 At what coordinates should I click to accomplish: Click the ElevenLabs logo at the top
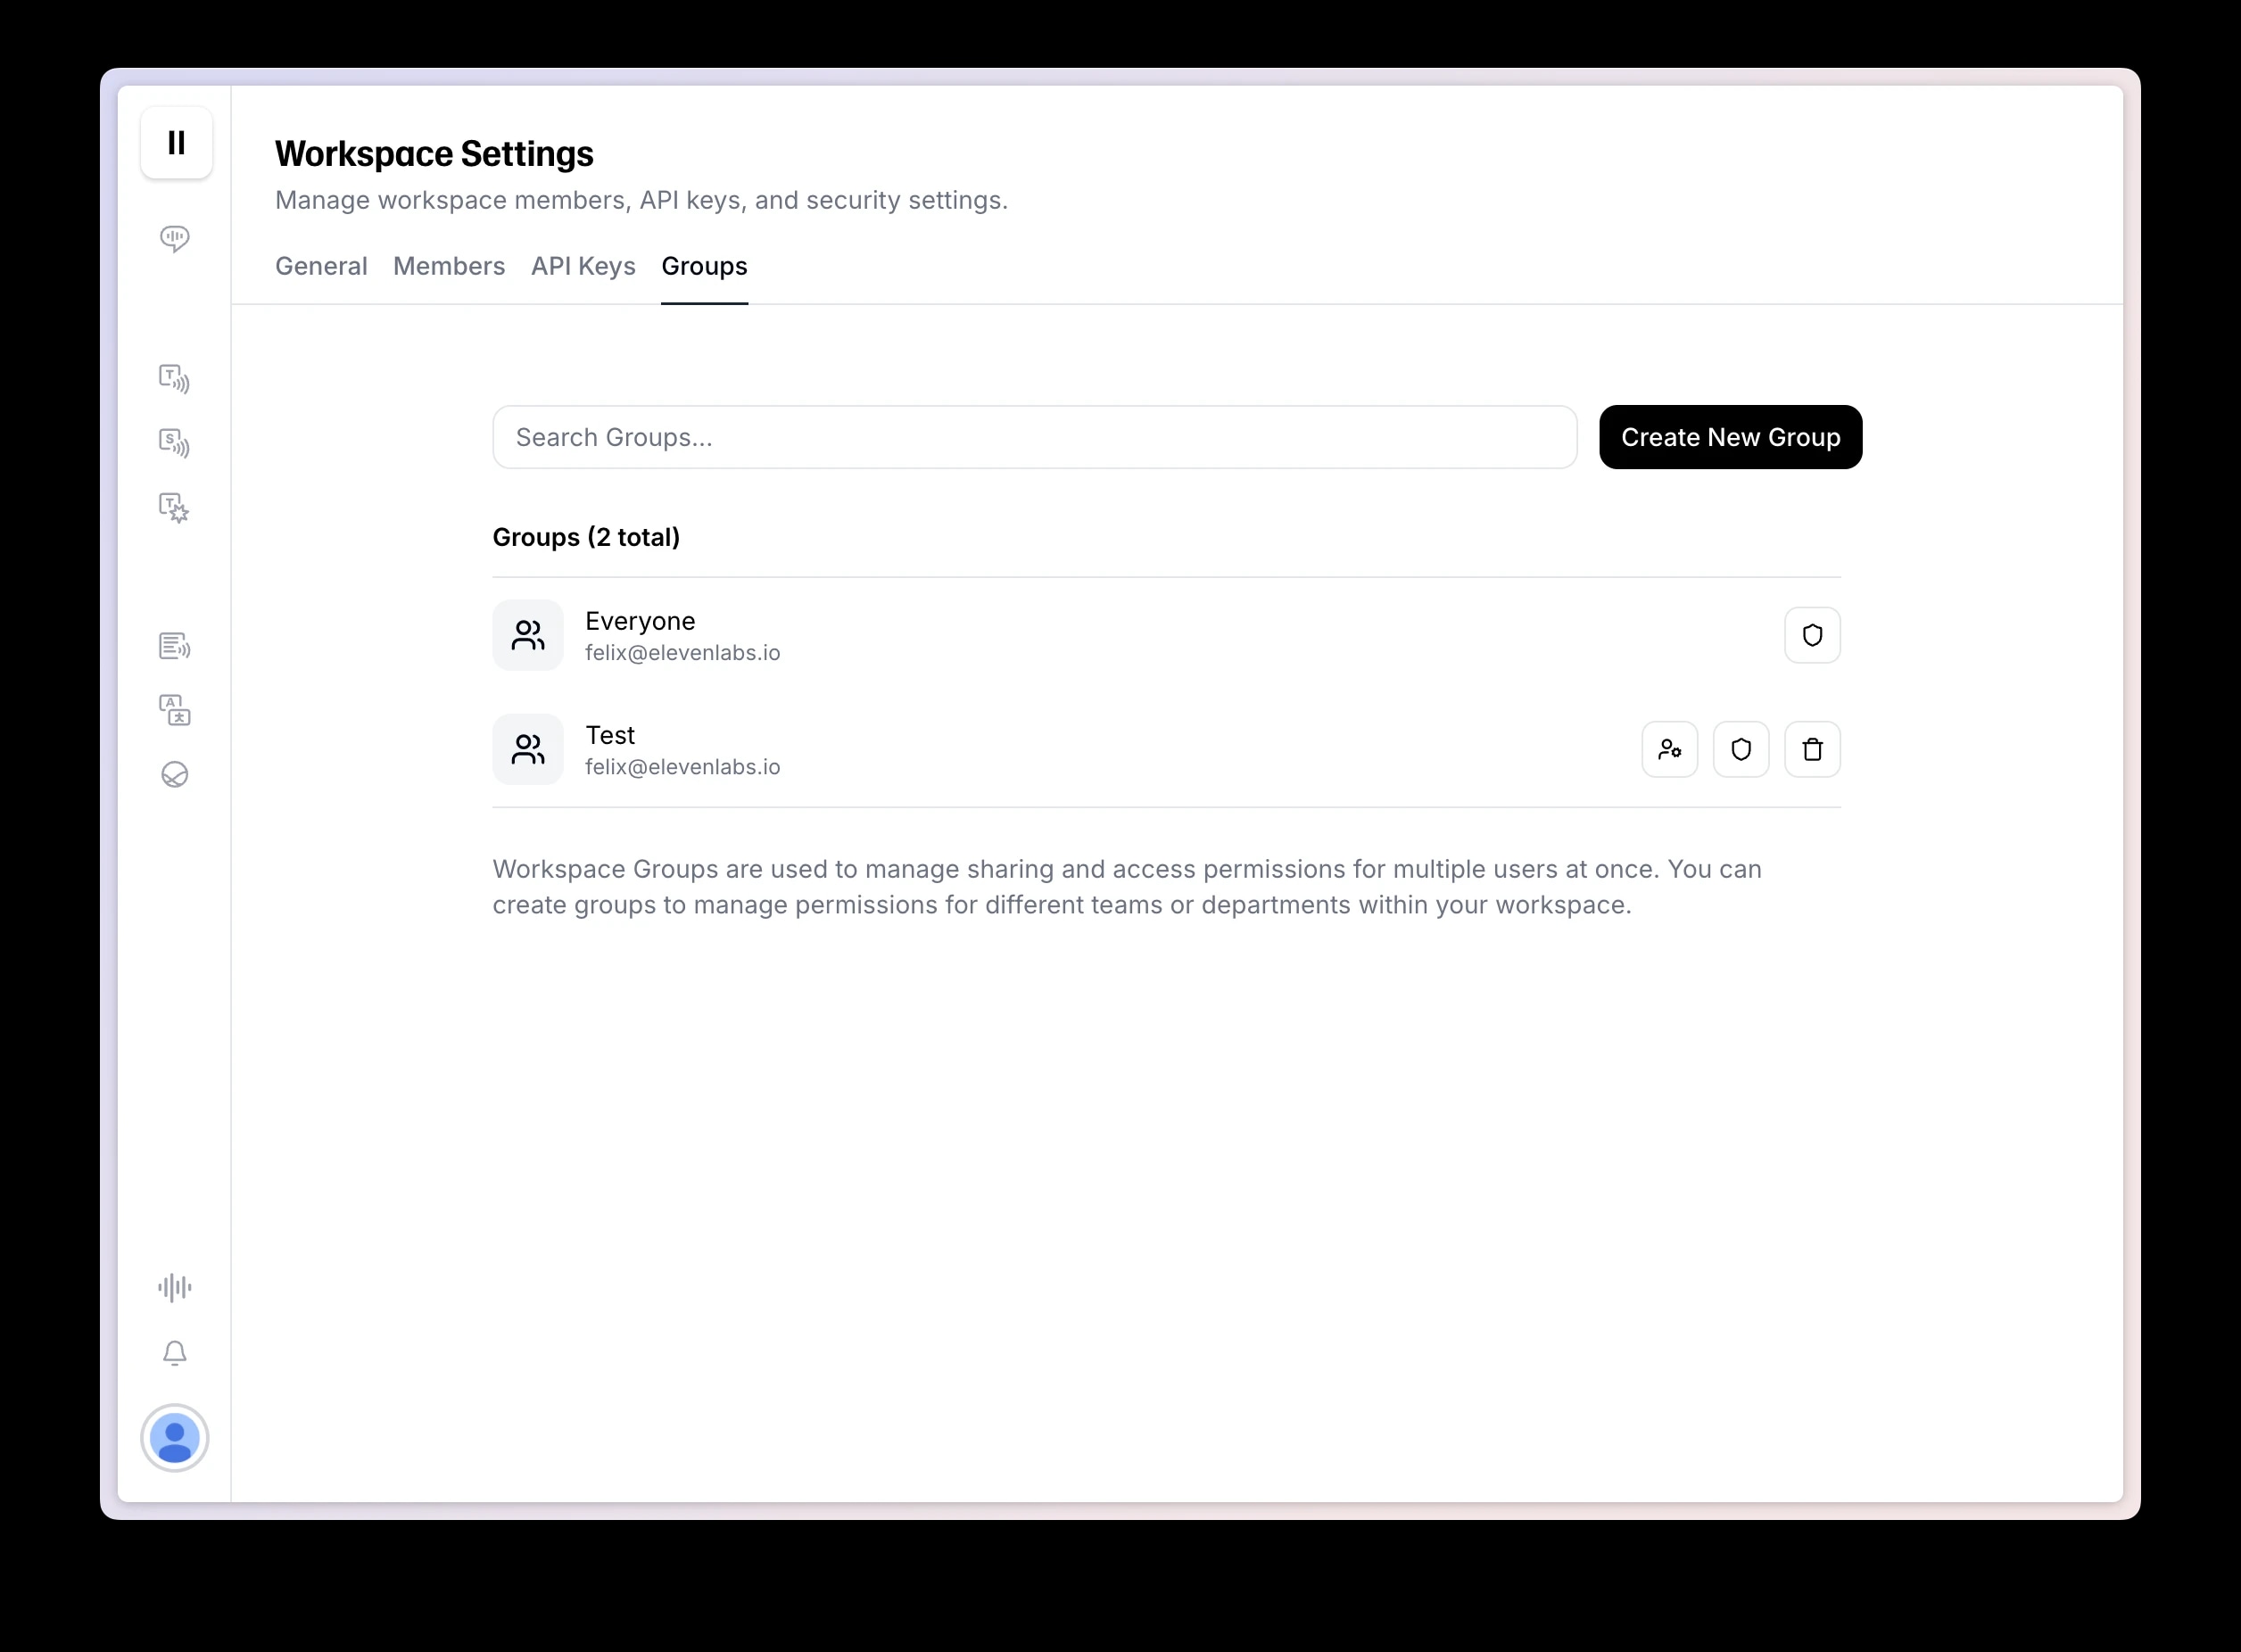pyautogui.click(x=177, y=143)
